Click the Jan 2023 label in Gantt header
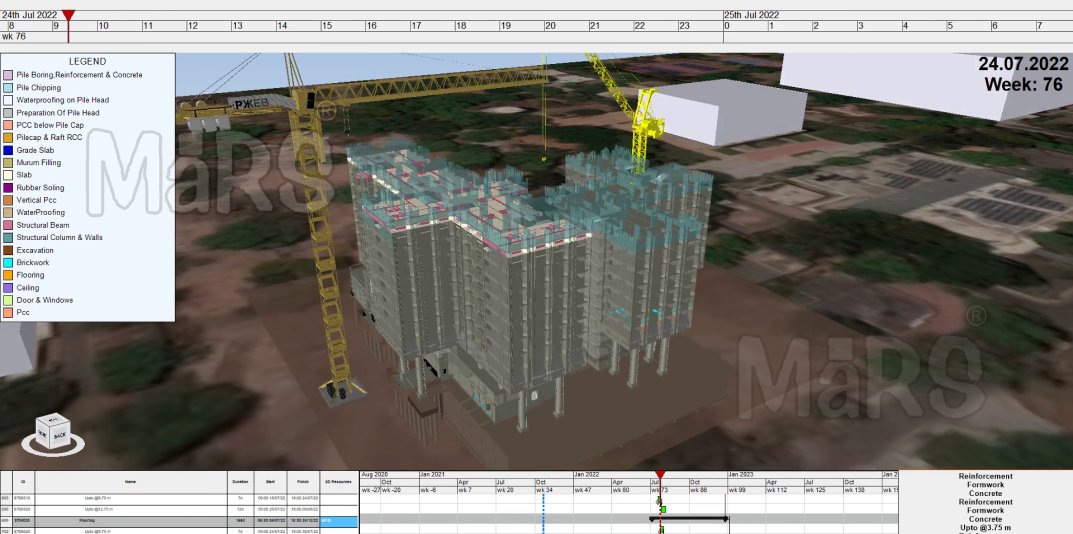 [x=742, y=474]
